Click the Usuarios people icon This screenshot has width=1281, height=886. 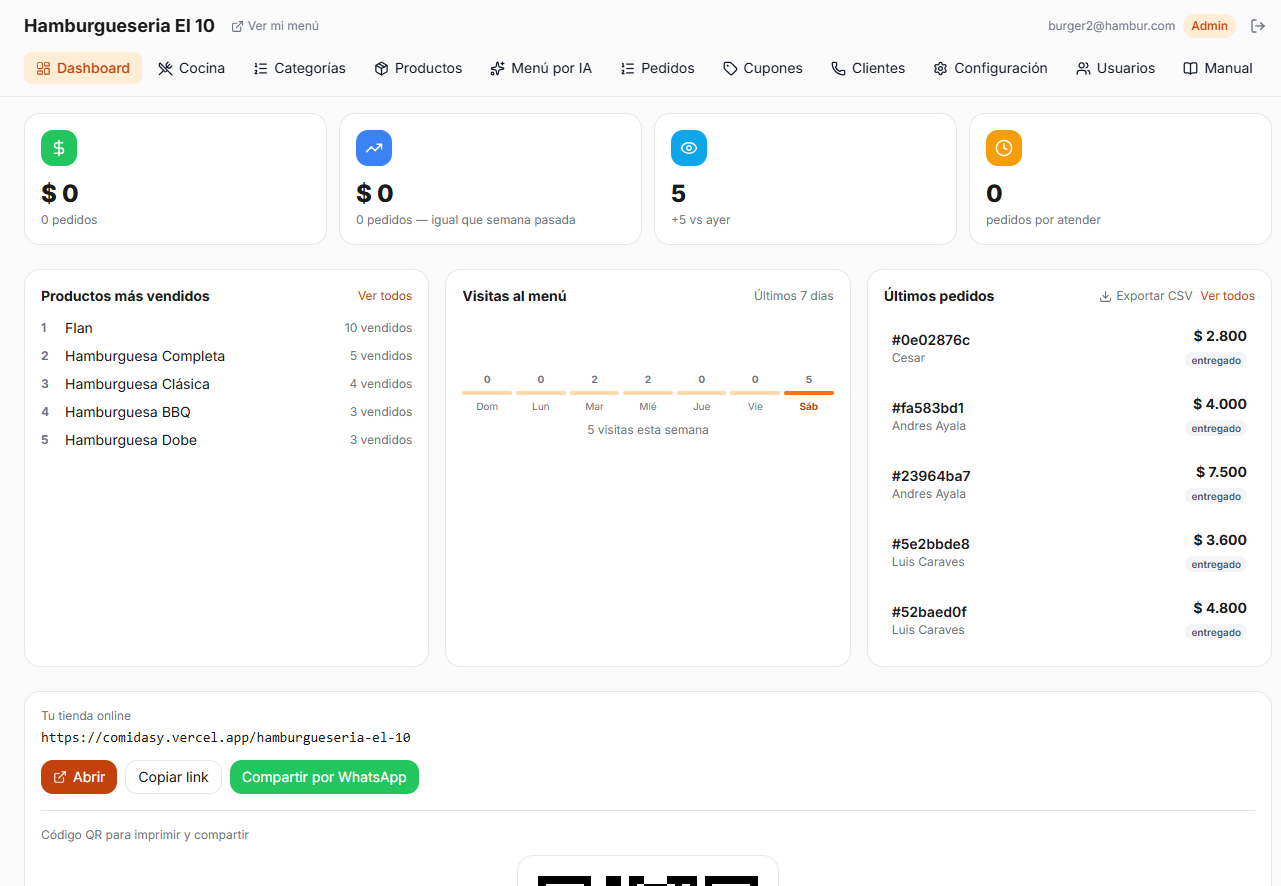click(1083, 68)
